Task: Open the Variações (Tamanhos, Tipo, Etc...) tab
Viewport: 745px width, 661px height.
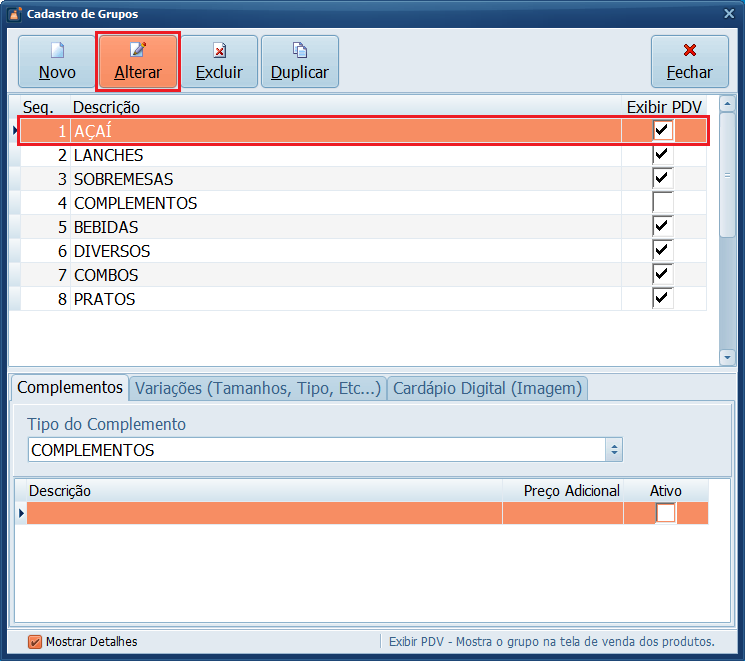Action: click(x=258, y=388)
